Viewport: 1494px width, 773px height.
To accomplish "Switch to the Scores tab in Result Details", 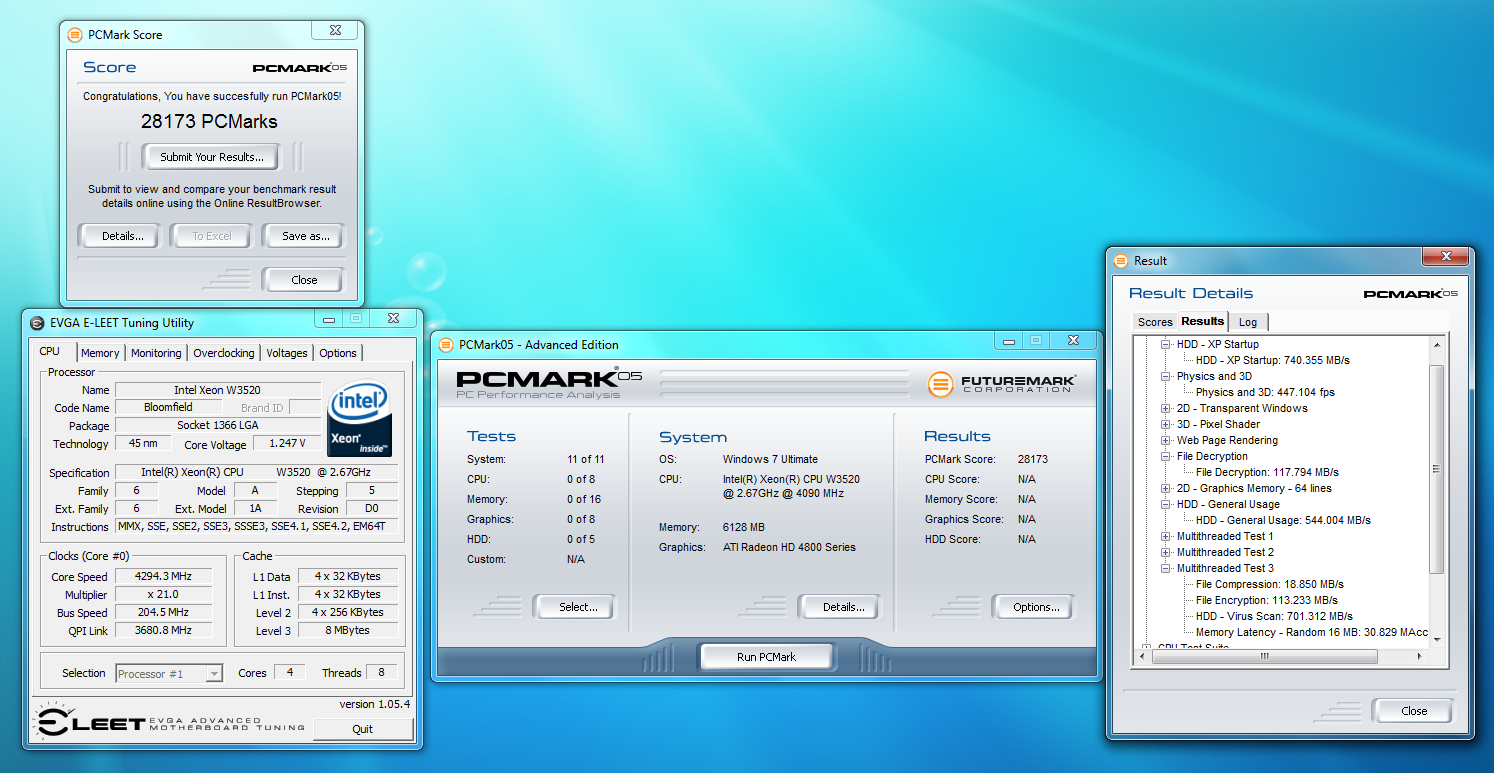I will click(1155, 322).
